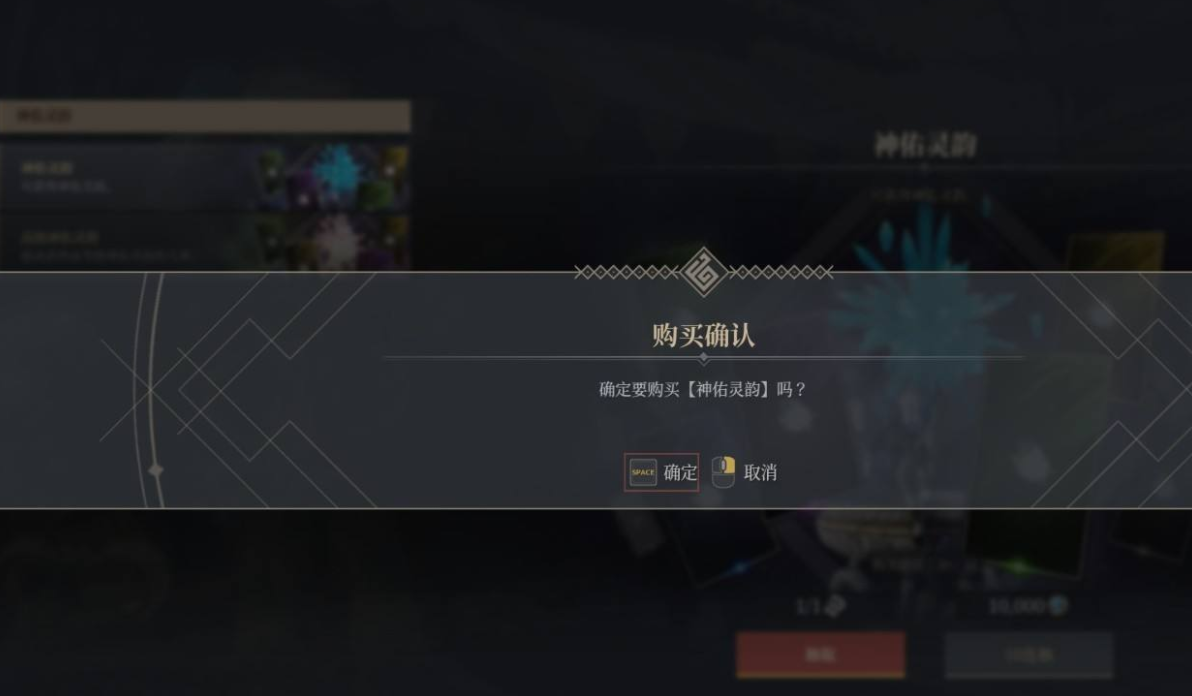This screenshot has width=1192, height=696.
Task: Click the red button behind the dialog
Action: pyautogui.click(x=821, y=653)
